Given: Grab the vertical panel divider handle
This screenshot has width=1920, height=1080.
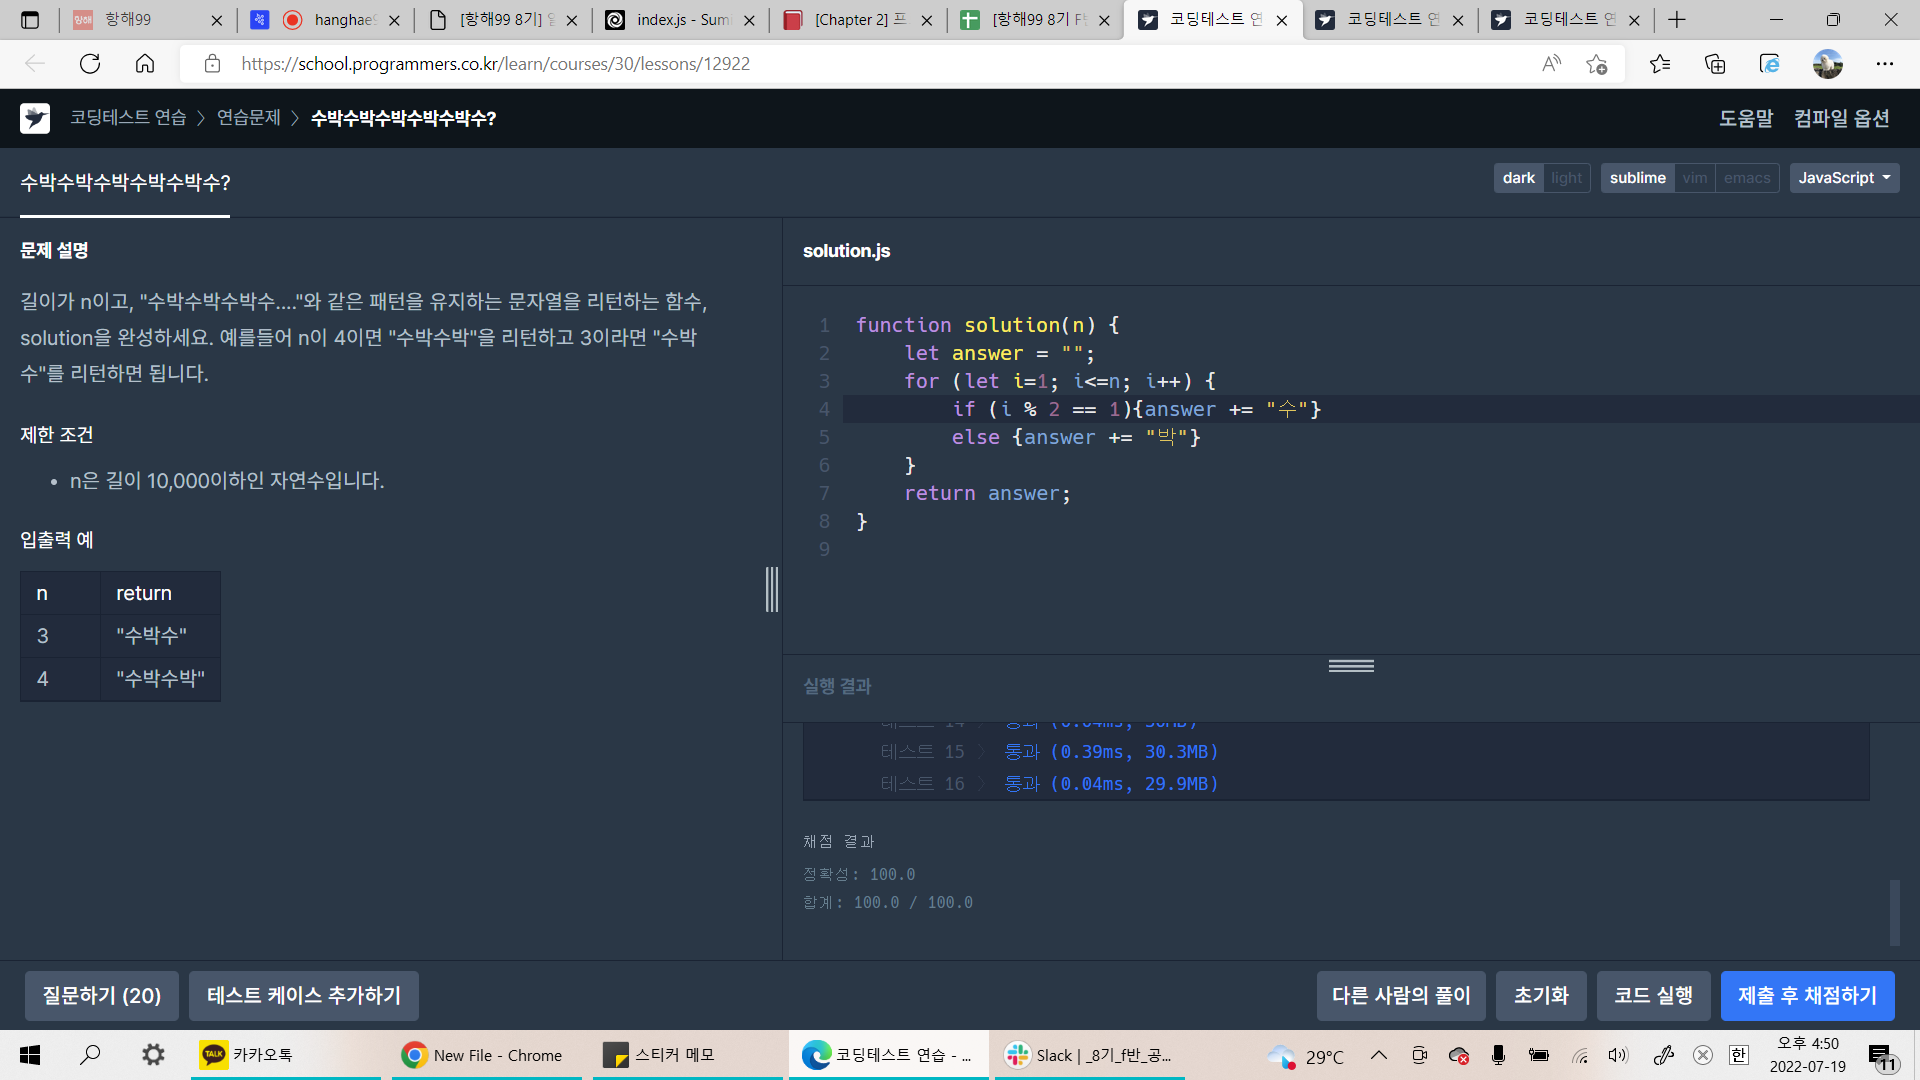Looking at the screenshot, I should (772, 589).
